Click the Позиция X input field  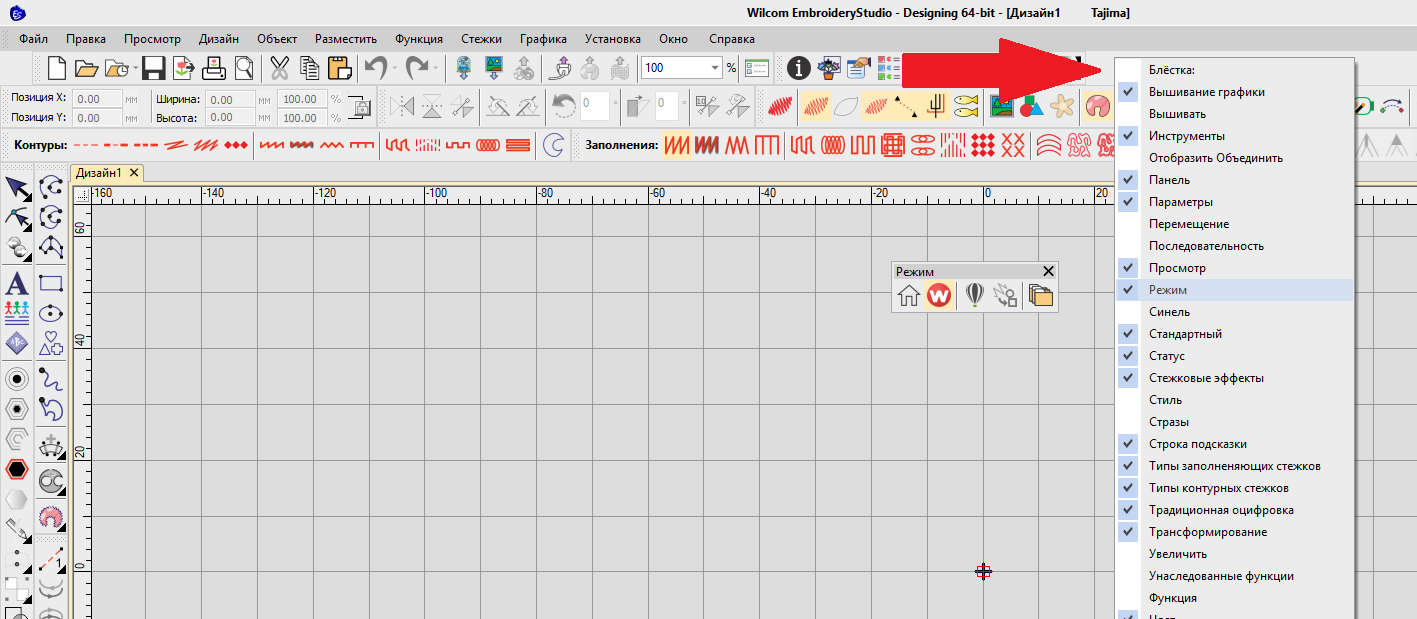point(98,99)
